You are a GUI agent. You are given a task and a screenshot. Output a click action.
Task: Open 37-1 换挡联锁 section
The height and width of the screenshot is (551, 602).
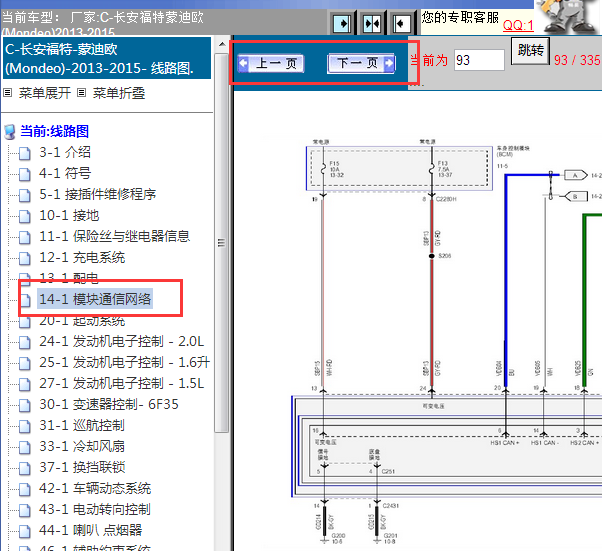(82, 467)
